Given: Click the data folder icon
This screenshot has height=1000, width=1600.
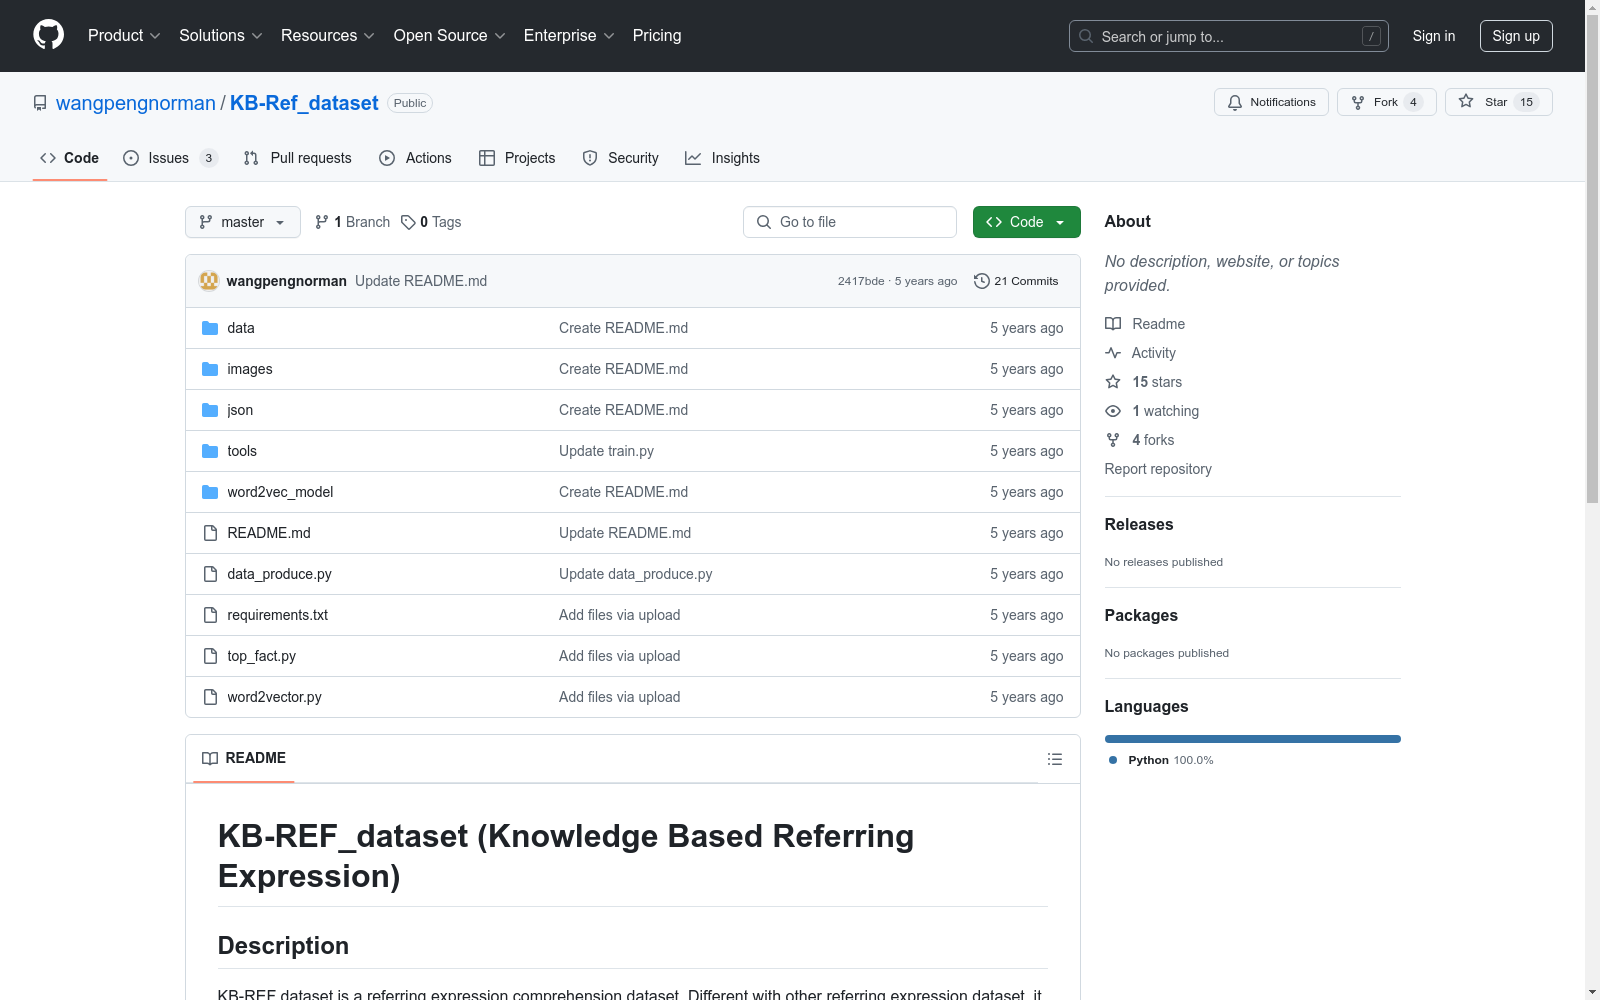Looking at the screenshot, I should (210, 328).
